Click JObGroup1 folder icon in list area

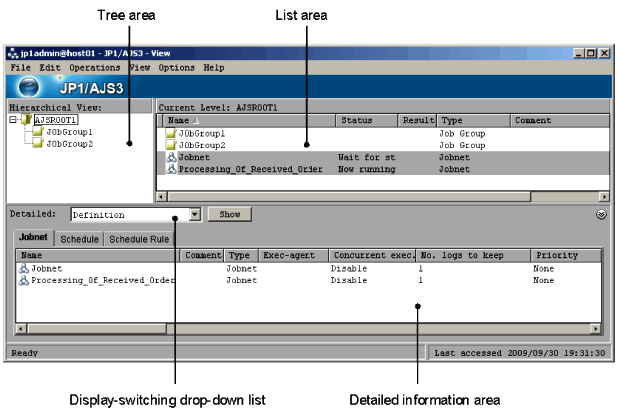171,133
